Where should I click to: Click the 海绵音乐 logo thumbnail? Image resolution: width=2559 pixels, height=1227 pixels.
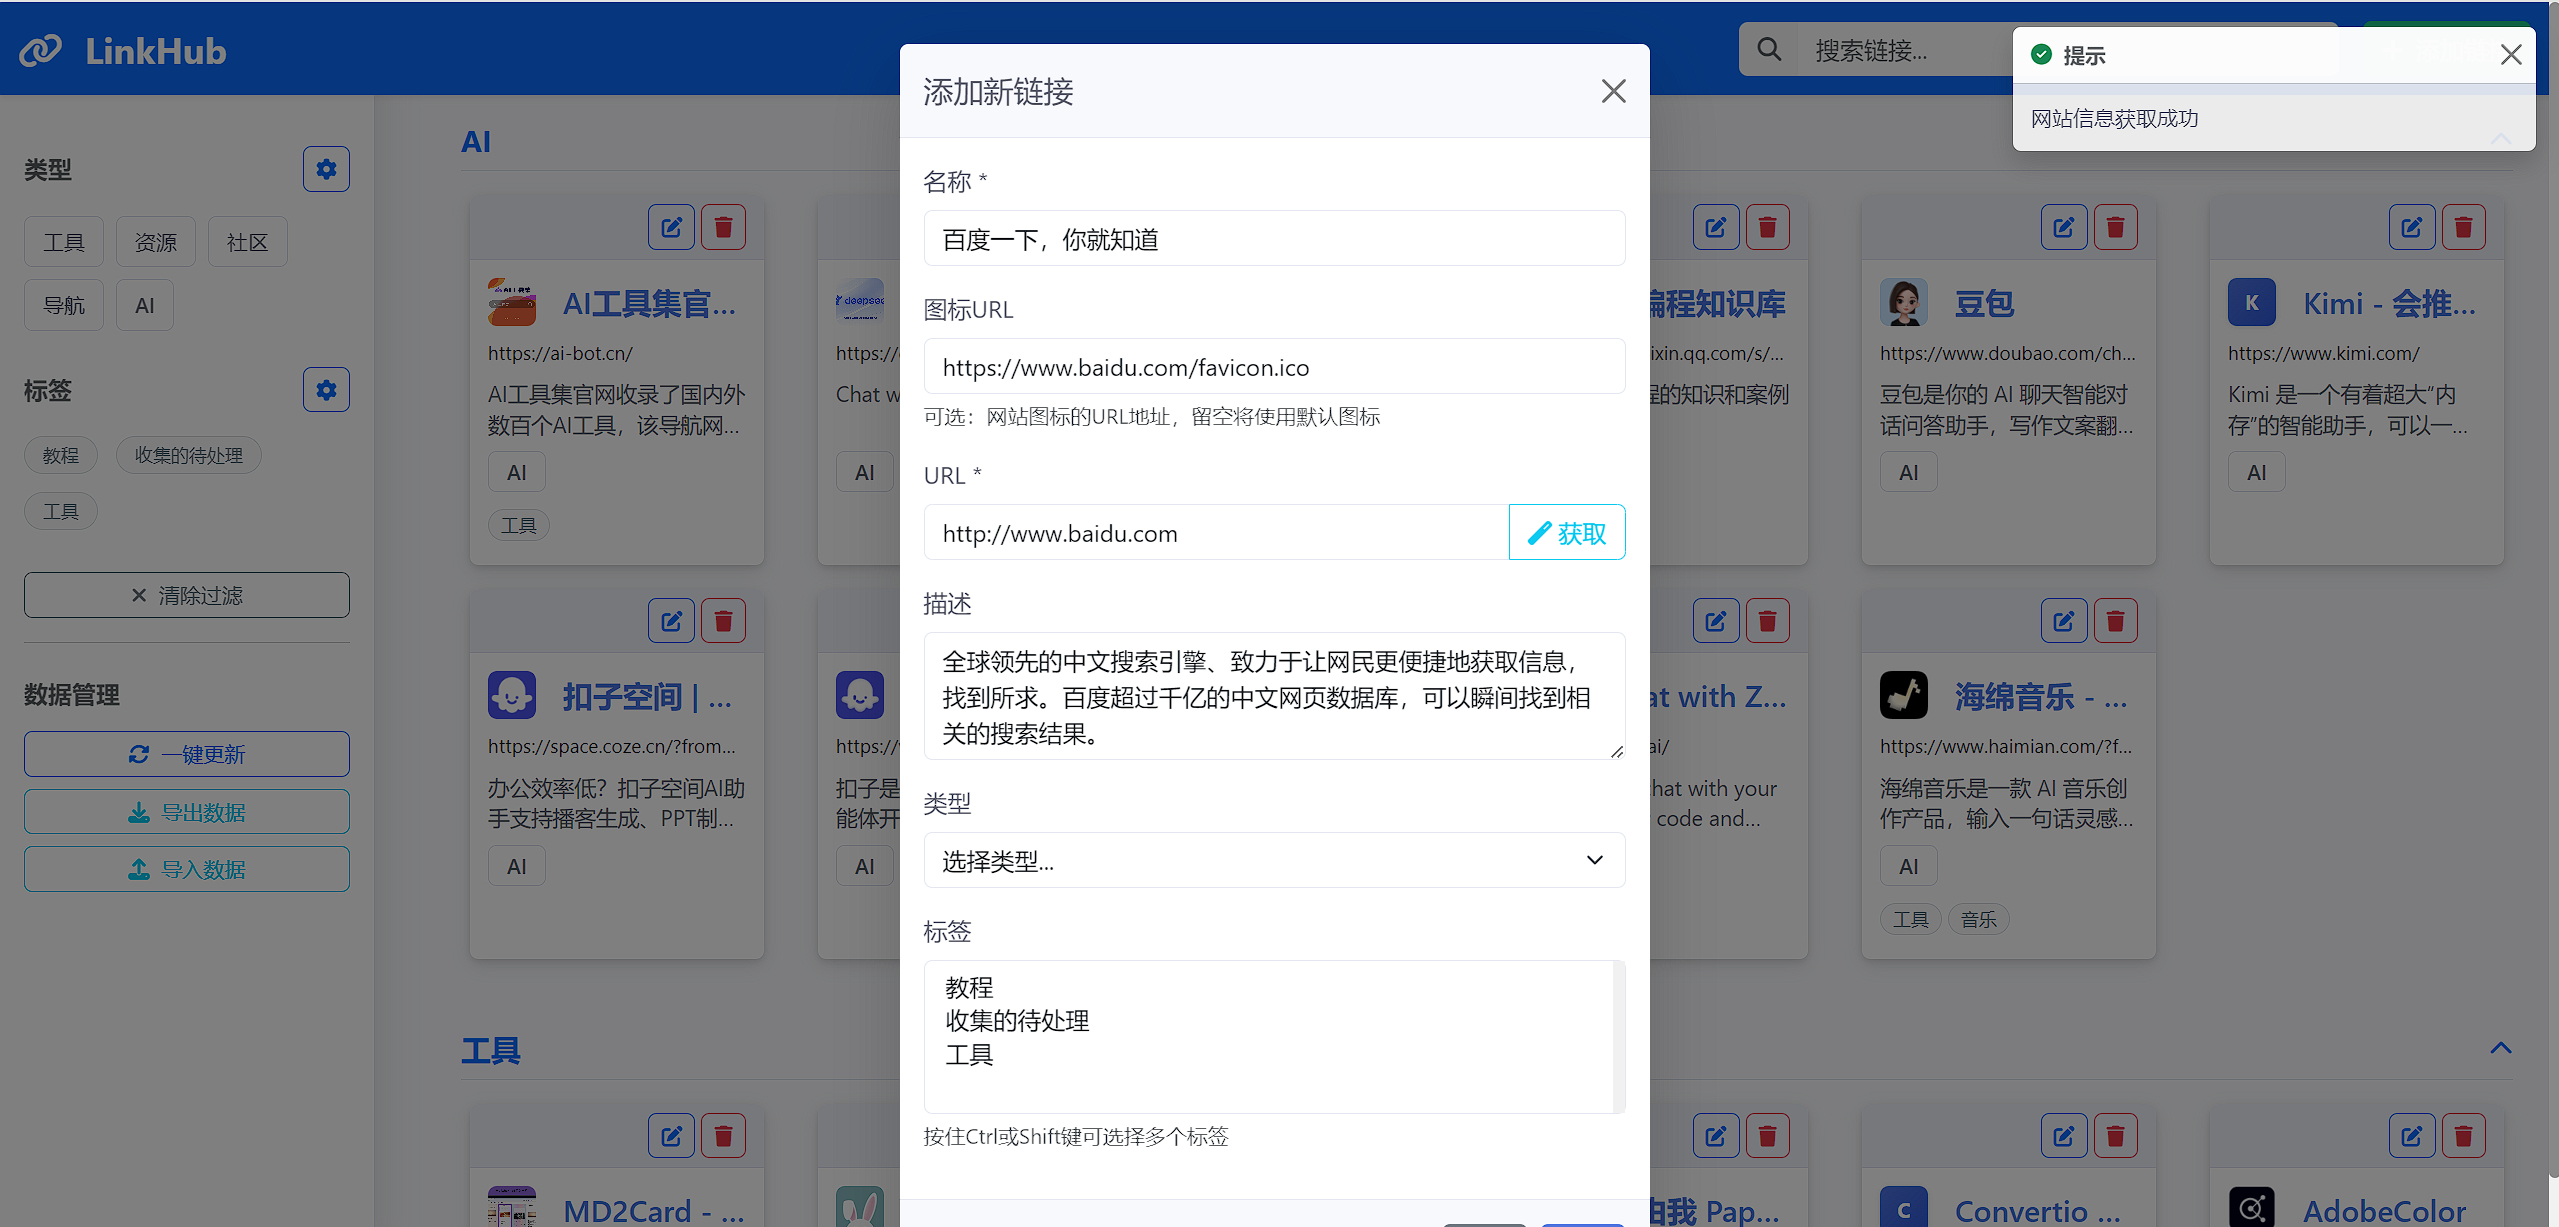point(1903,695)
